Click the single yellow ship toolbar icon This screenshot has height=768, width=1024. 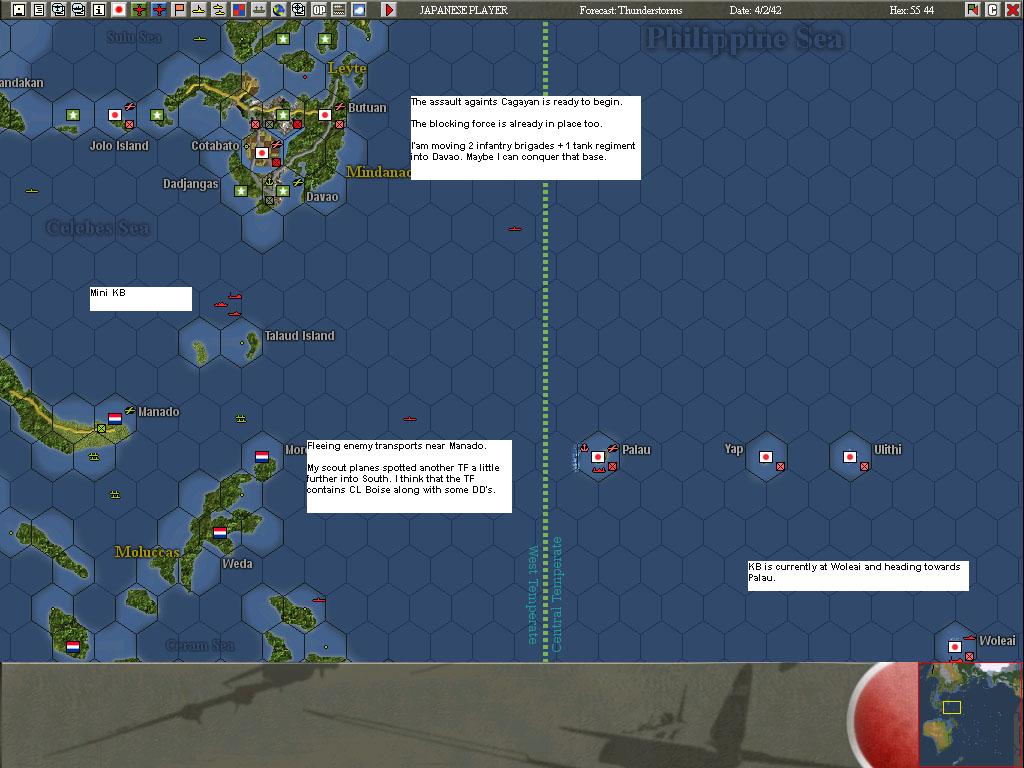[x=199, y=10]
